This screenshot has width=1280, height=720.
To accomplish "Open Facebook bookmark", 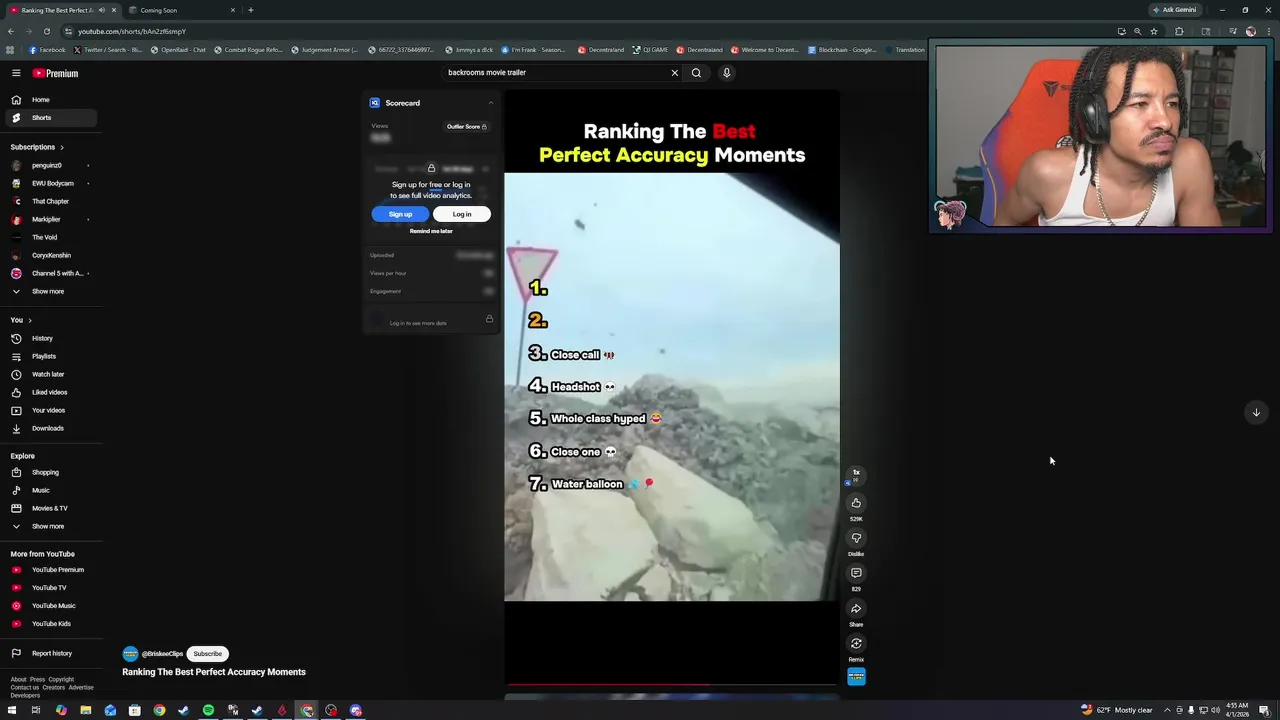I will (x=47, y=50).
